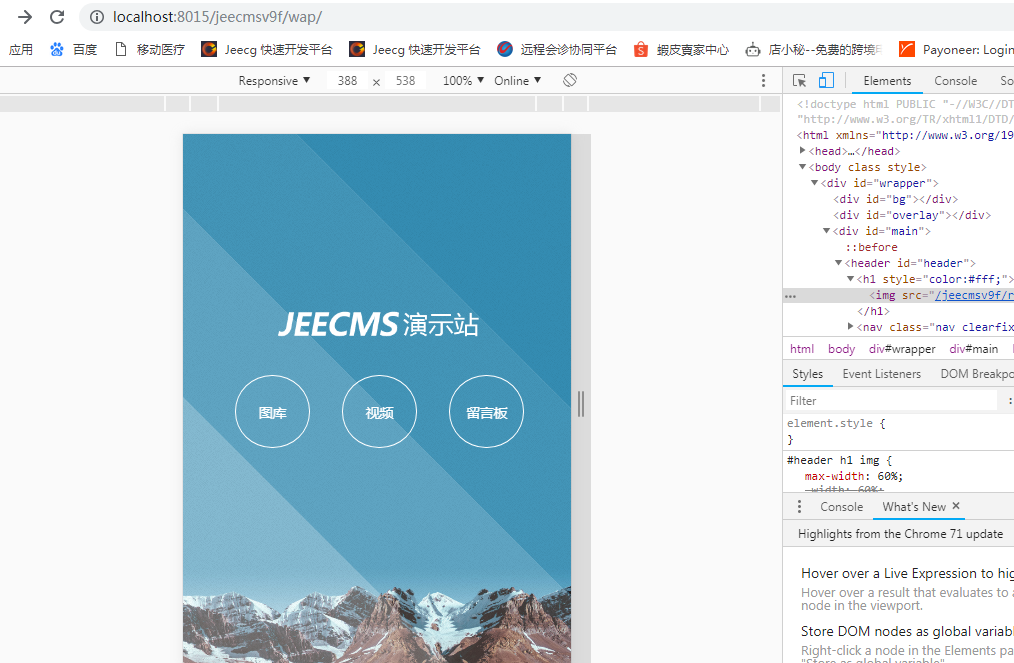The image size is (1014, 663).
Task: Open the 百度 bookmark
Action: point(74,49)
